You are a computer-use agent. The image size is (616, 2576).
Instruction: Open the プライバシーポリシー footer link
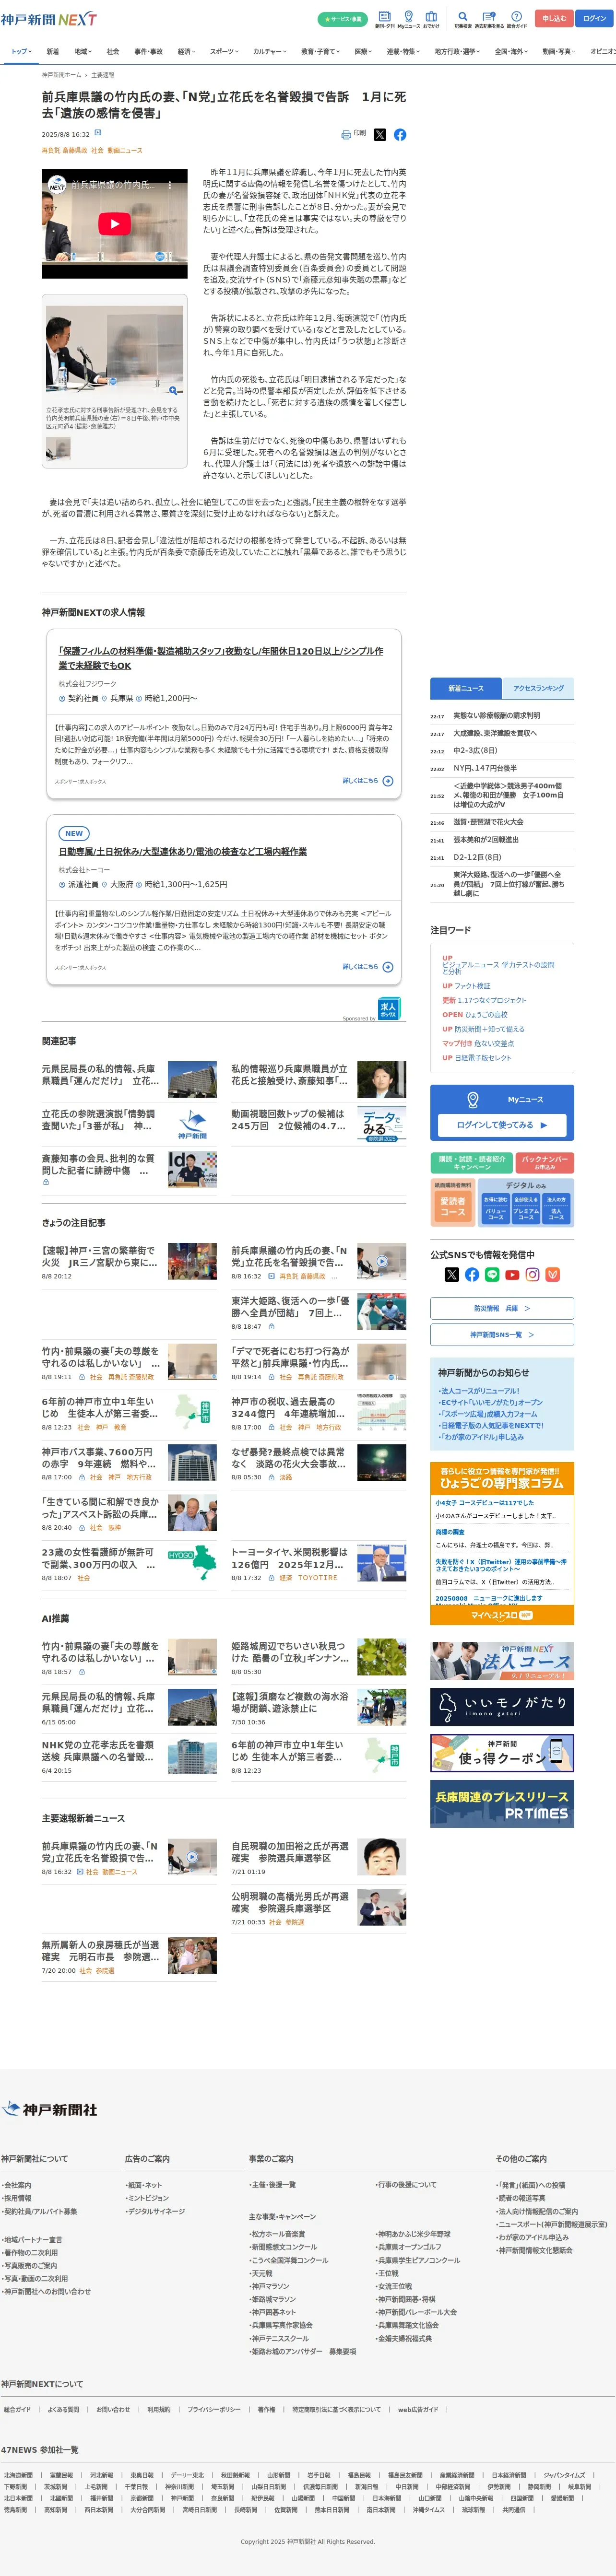tap(213, 2409)
